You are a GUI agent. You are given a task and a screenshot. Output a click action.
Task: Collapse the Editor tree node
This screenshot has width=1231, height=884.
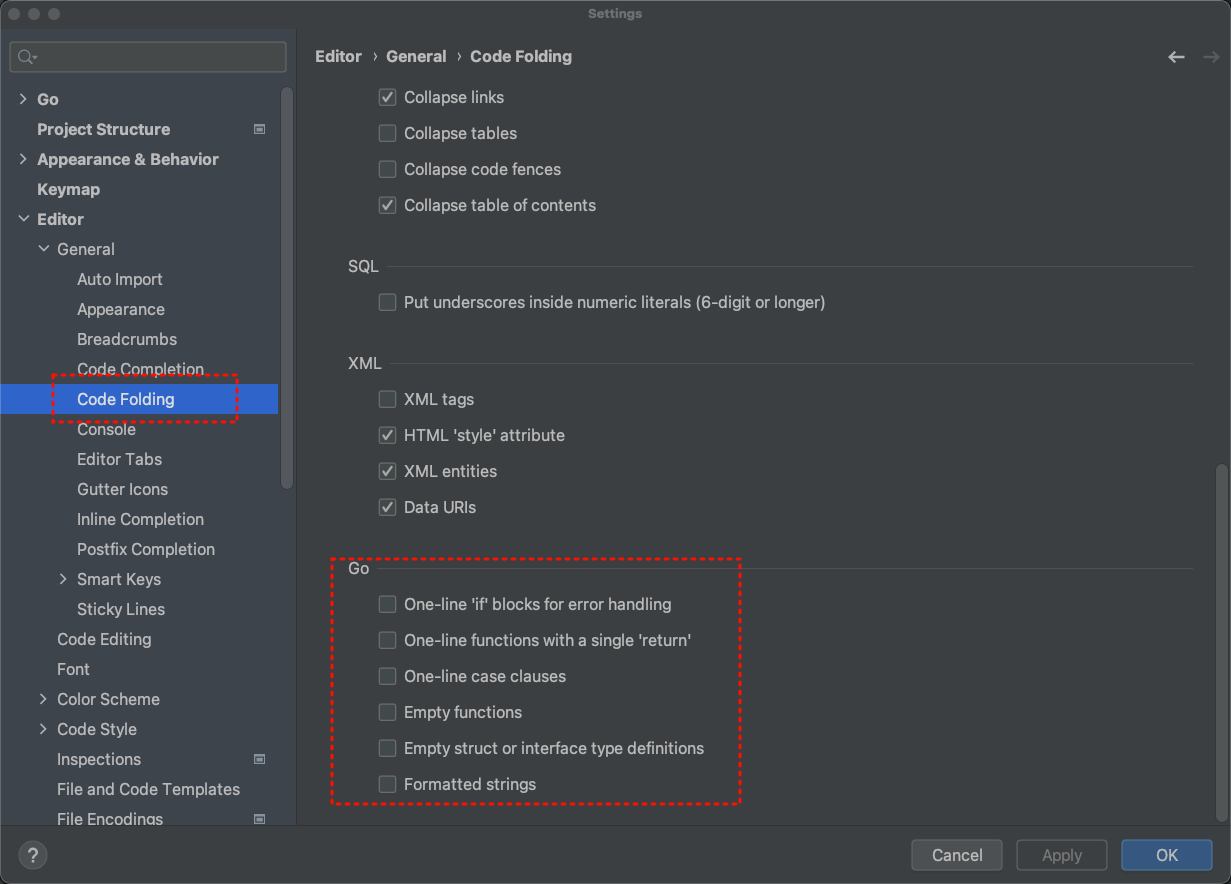(23, 219)
